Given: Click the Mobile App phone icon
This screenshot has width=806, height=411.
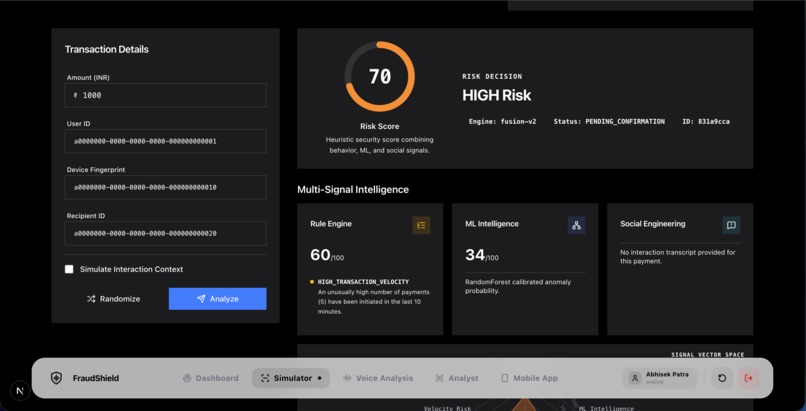Looking at the screenshot, I should 505,378.
